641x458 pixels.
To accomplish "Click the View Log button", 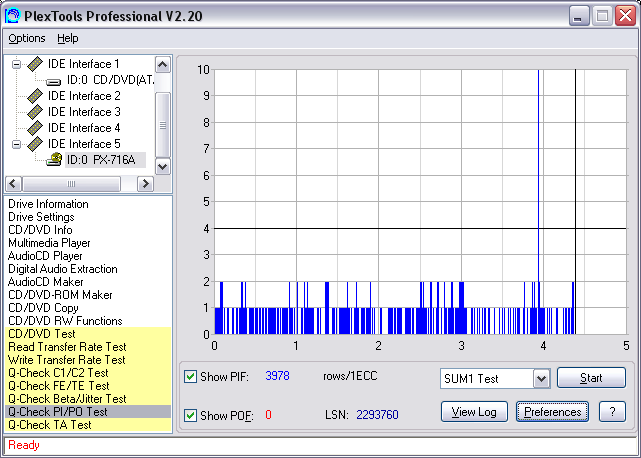I will click(x=474, y=412).
